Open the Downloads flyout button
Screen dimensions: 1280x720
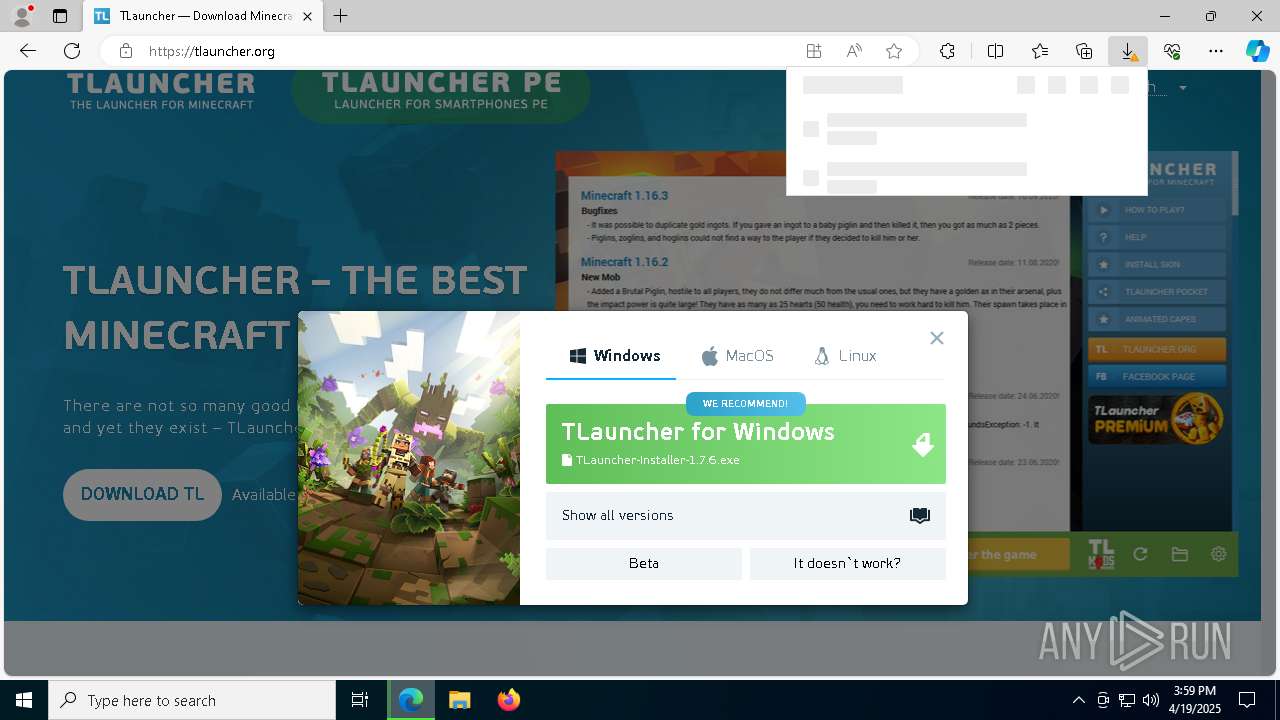tap(1128, 51)
